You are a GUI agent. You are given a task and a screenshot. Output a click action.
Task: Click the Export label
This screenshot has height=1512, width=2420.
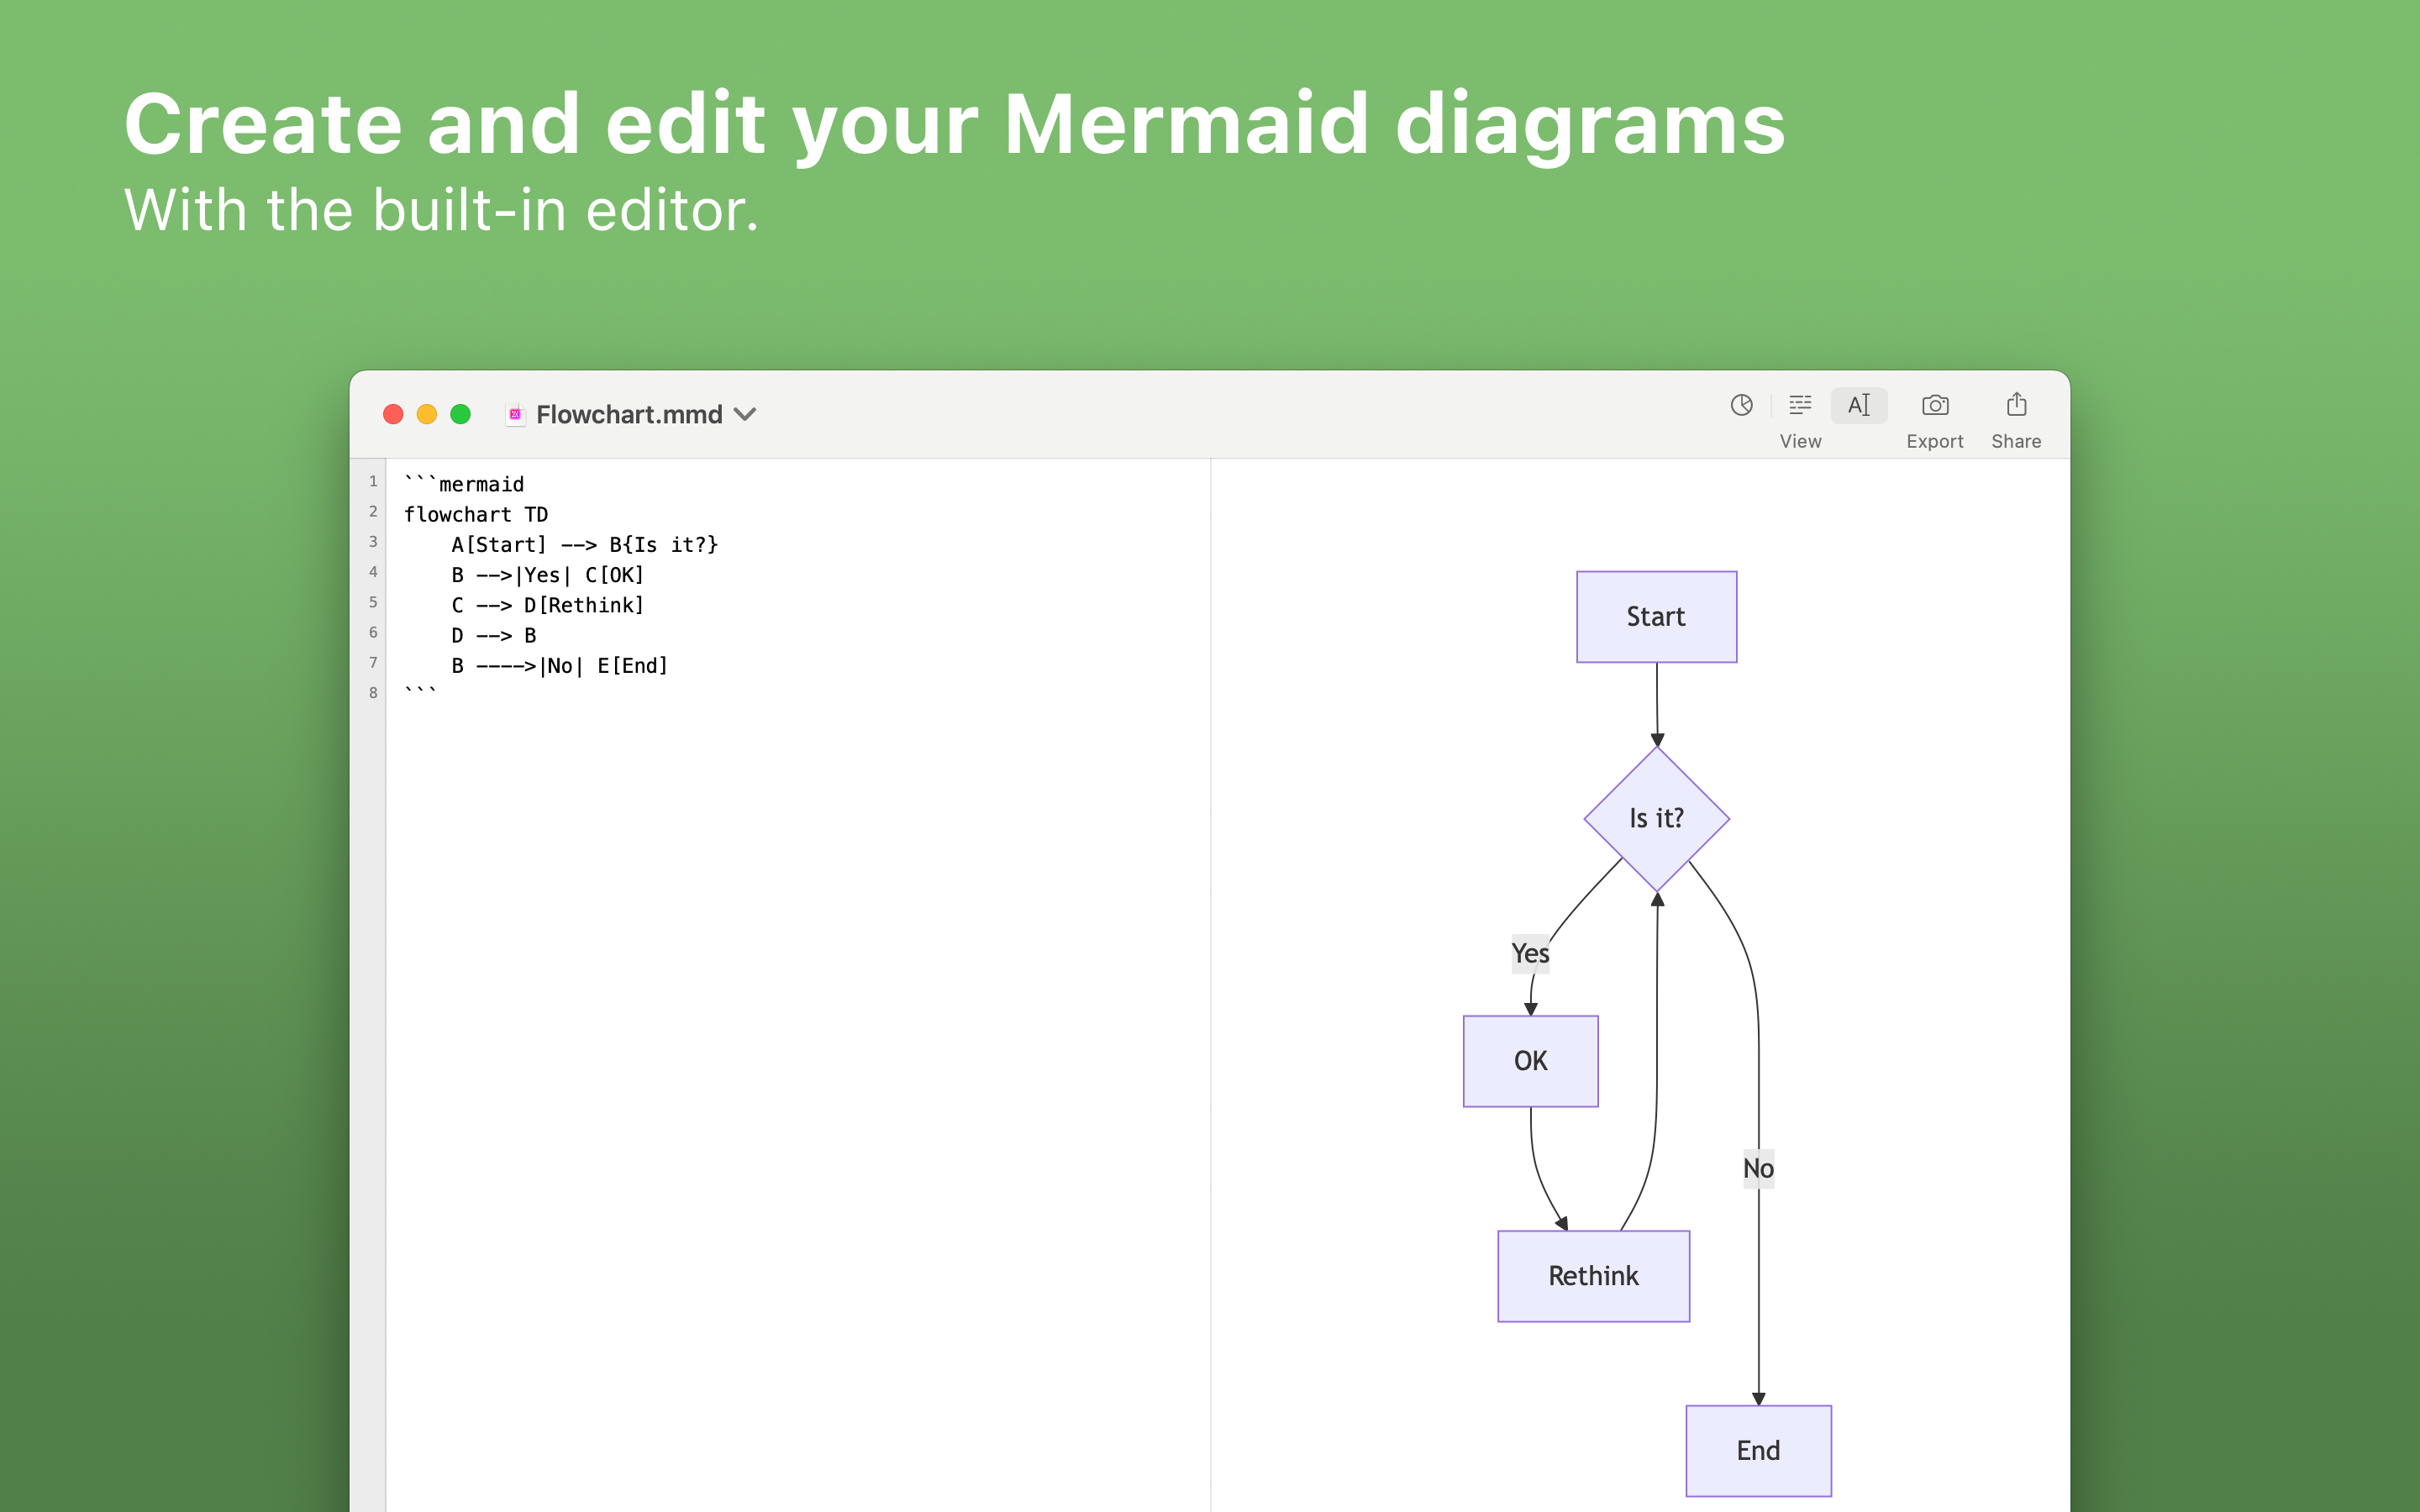(x=1934, y=441)
